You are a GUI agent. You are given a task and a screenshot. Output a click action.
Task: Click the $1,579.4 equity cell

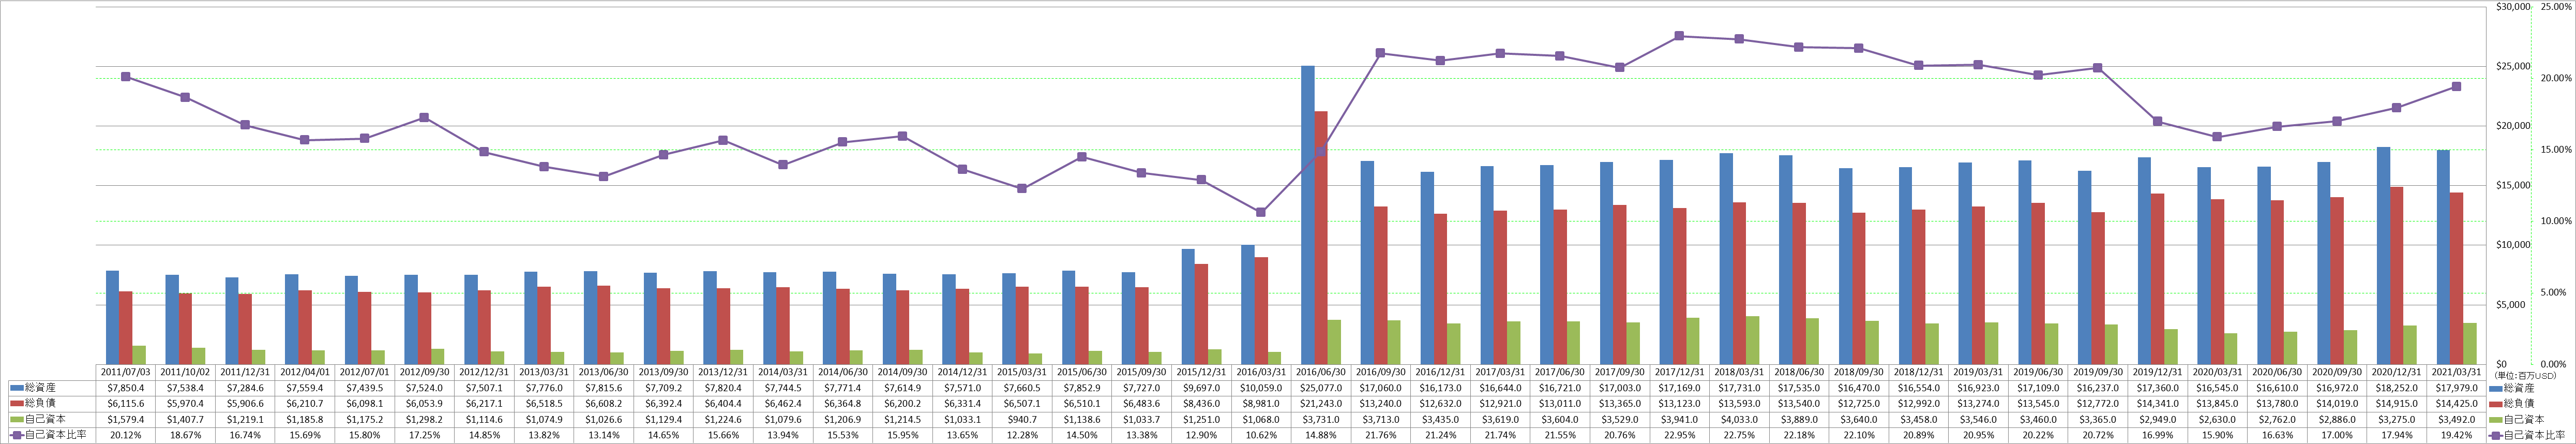pos(126,419)
